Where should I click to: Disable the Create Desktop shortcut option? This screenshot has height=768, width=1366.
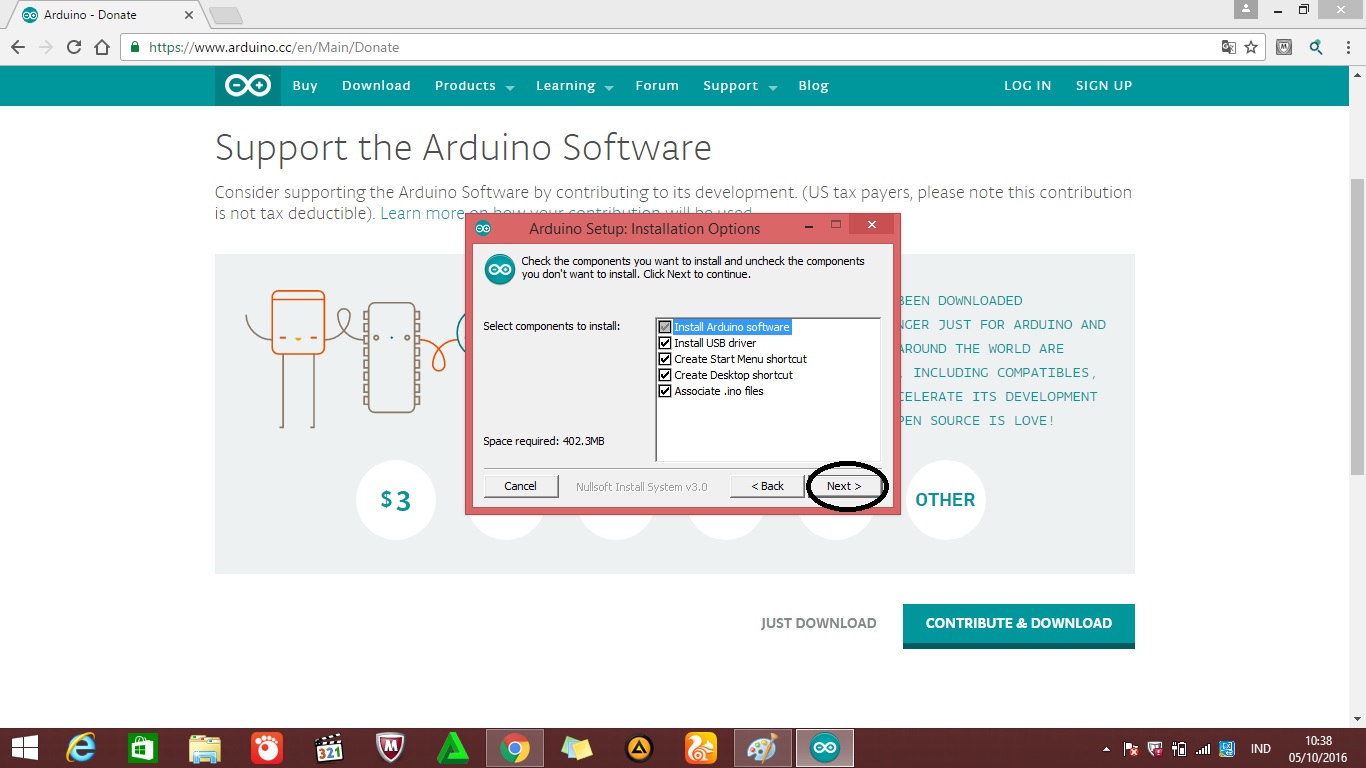click(664, 375)
